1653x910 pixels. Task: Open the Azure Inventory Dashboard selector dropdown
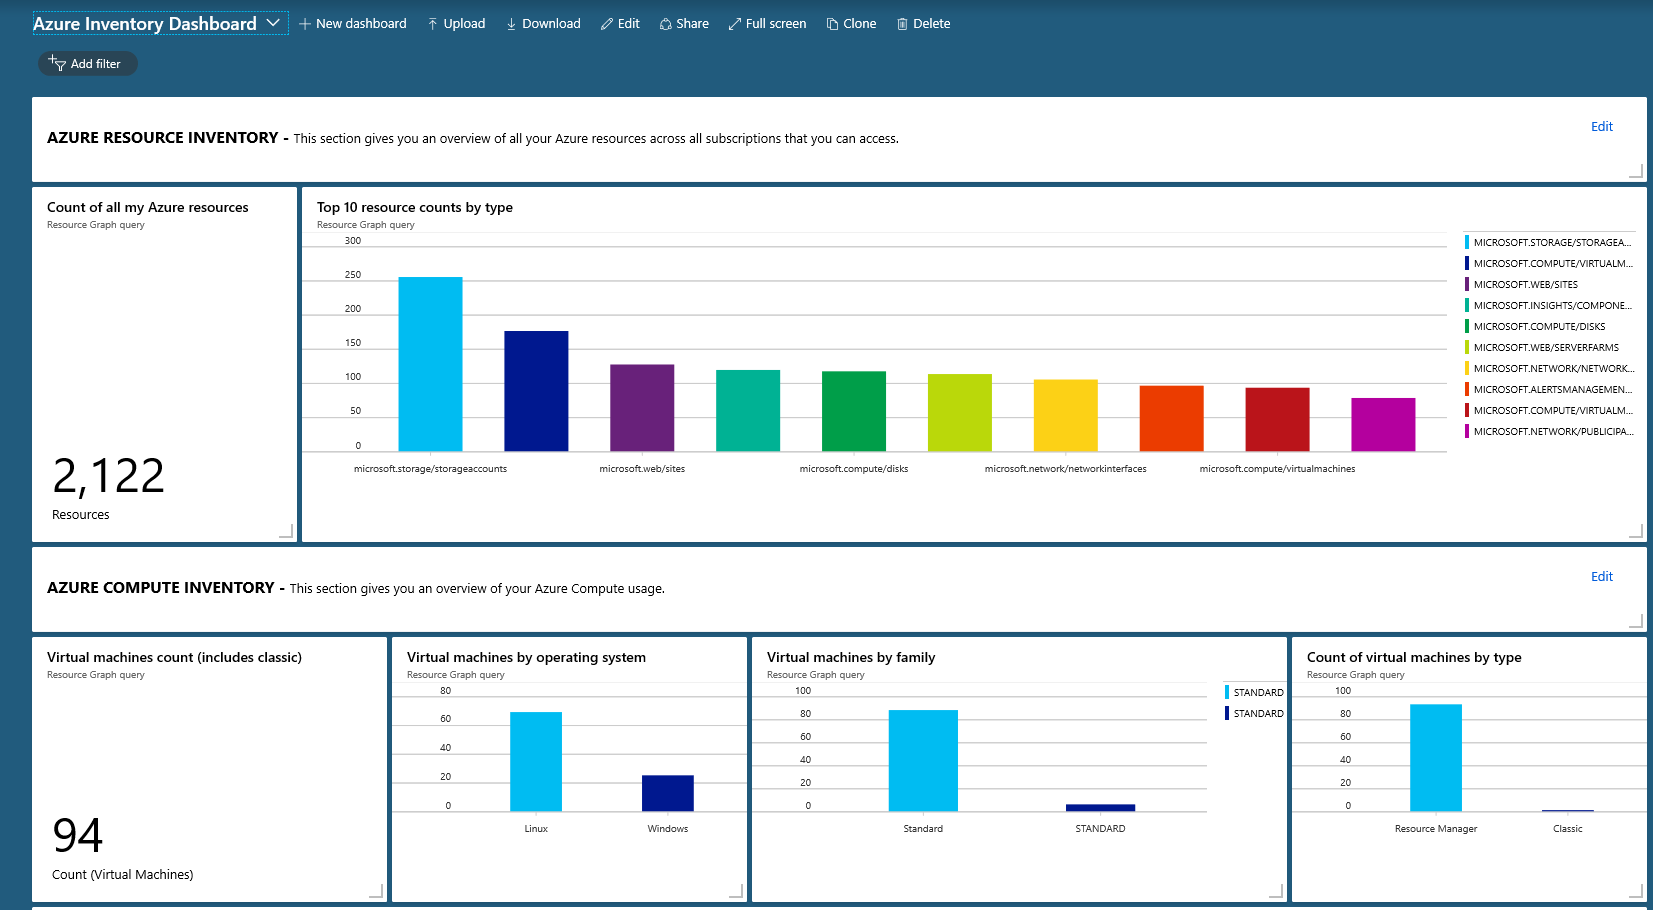tap(272, 22)
